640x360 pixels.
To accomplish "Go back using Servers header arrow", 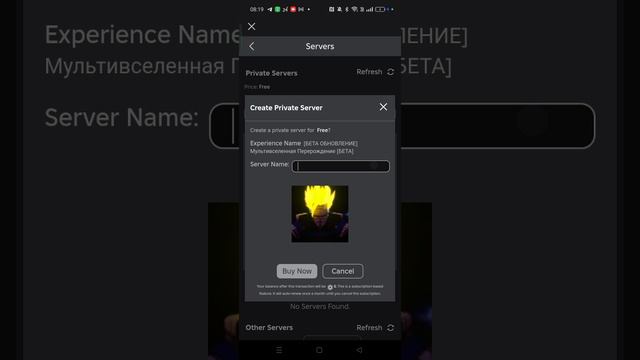I will [252, 47].
